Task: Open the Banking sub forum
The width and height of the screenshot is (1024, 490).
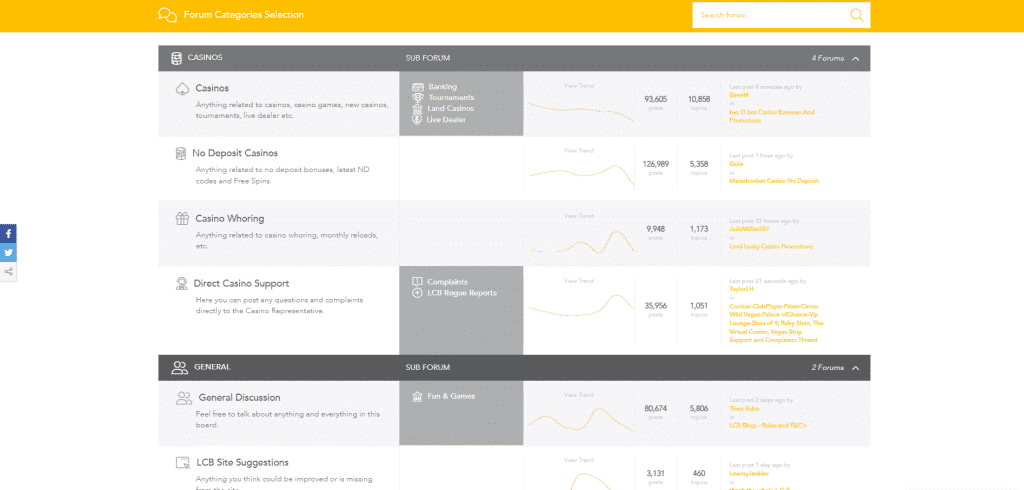Action: coord(443,87)
